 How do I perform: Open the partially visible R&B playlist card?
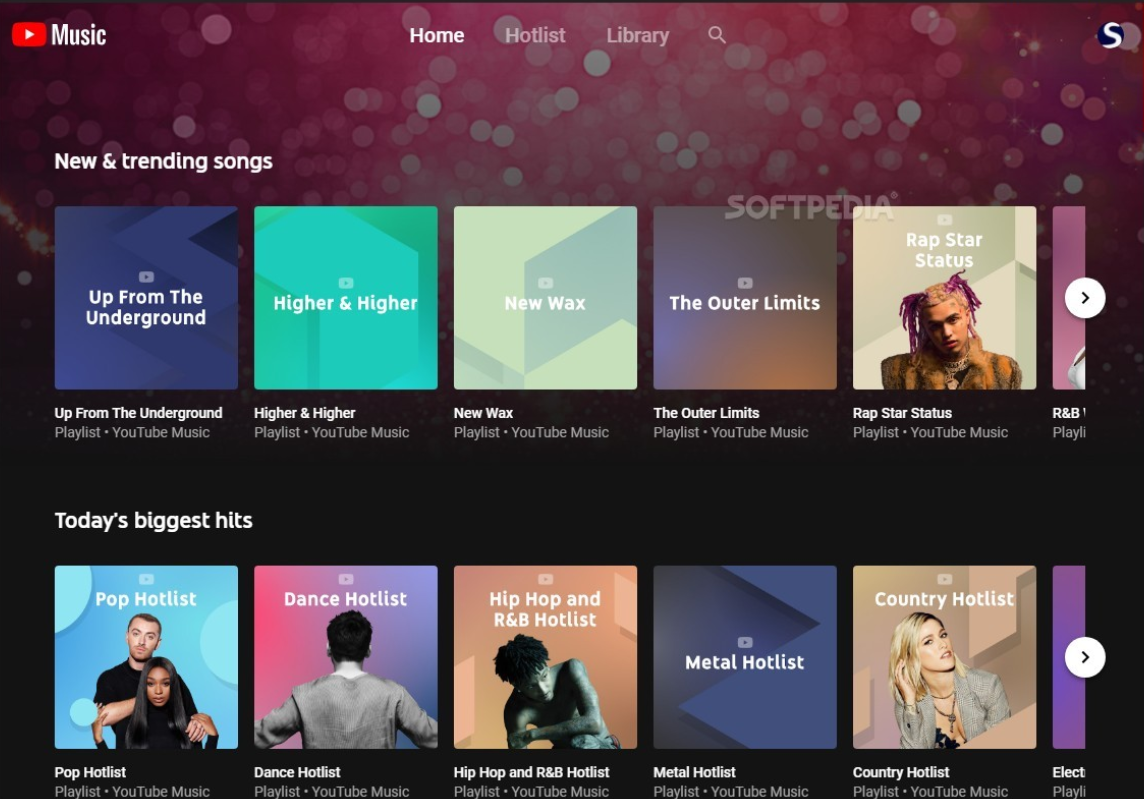click(1069, 298)
